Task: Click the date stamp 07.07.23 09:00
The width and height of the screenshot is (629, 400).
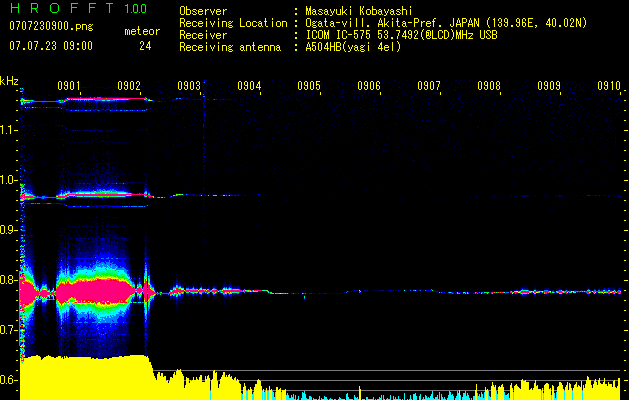Action: [x=51, y=46]
